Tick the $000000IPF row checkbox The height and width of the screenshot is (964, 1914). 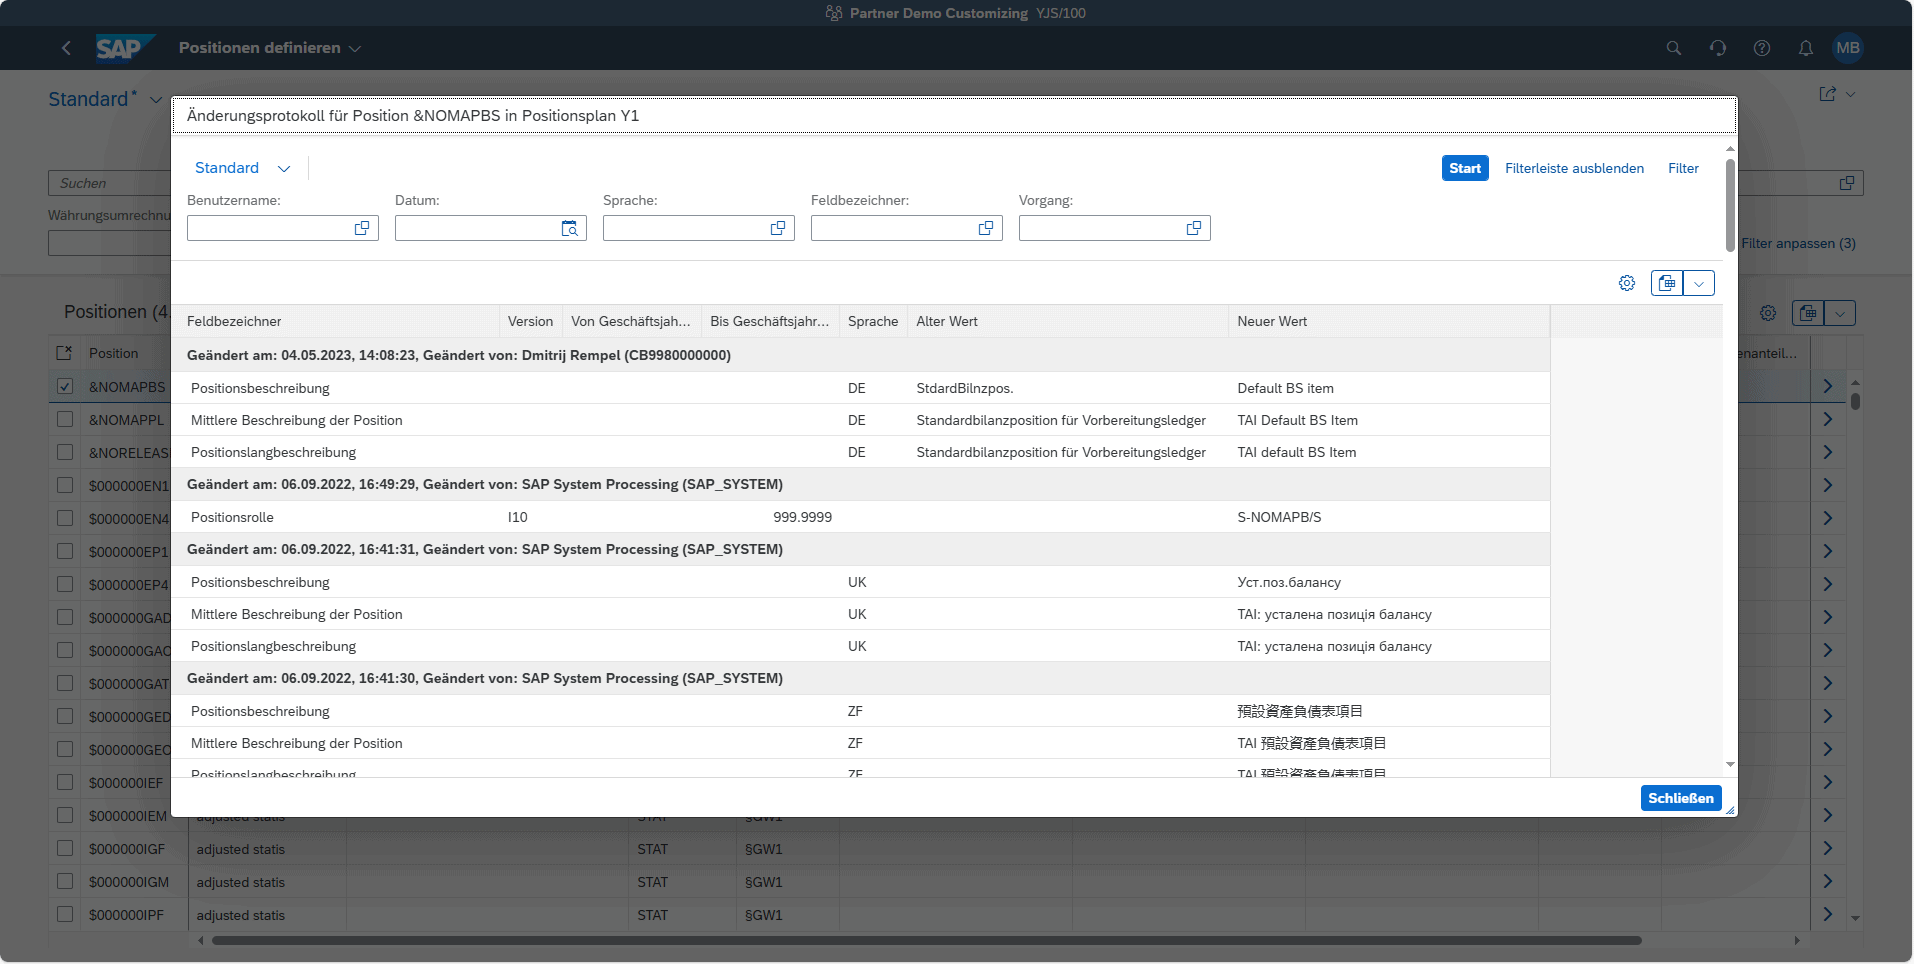click(65, 914)
